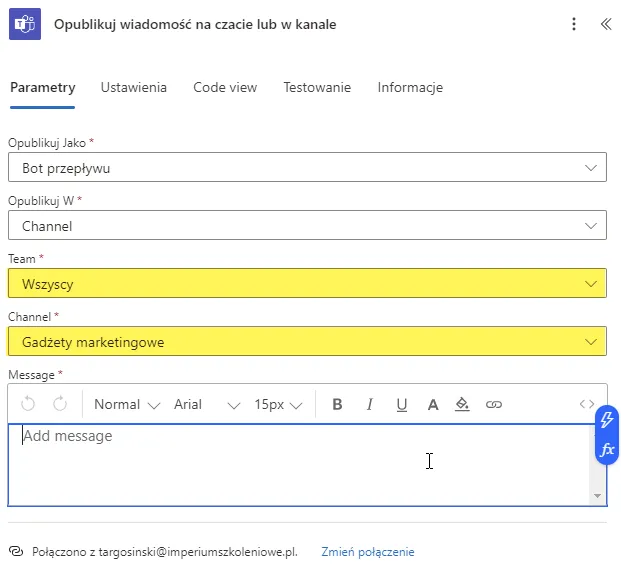Open the font color picker
Screen dimensions: 621x572
click(433, 404)
